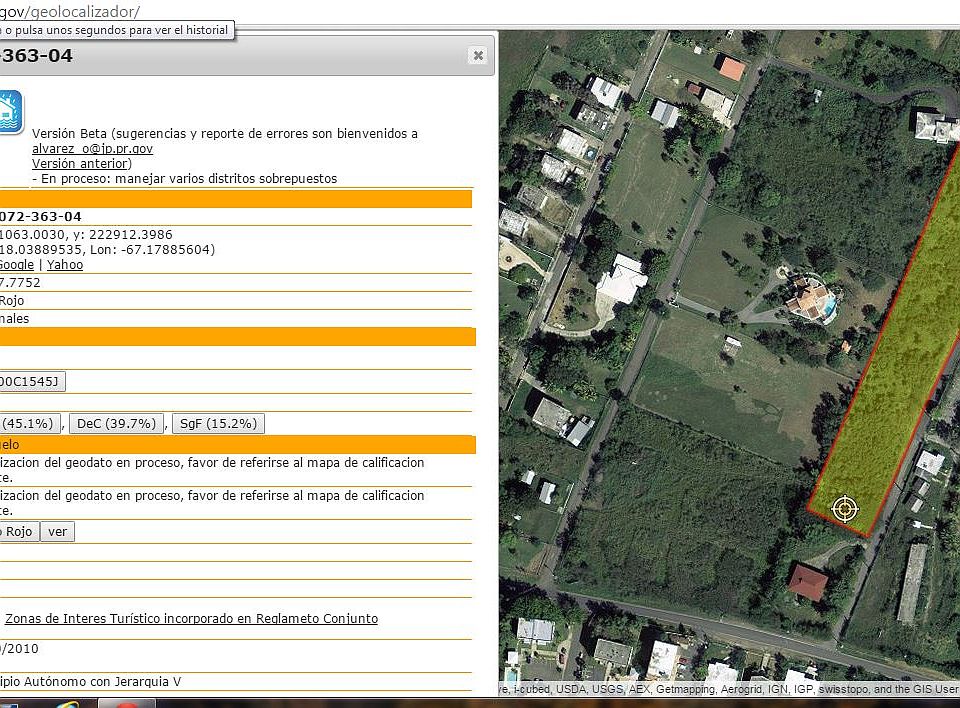Viewport: 960px width, 708px height.
Task: Click the Rojo button beside ver
Action: click(19, 532)
